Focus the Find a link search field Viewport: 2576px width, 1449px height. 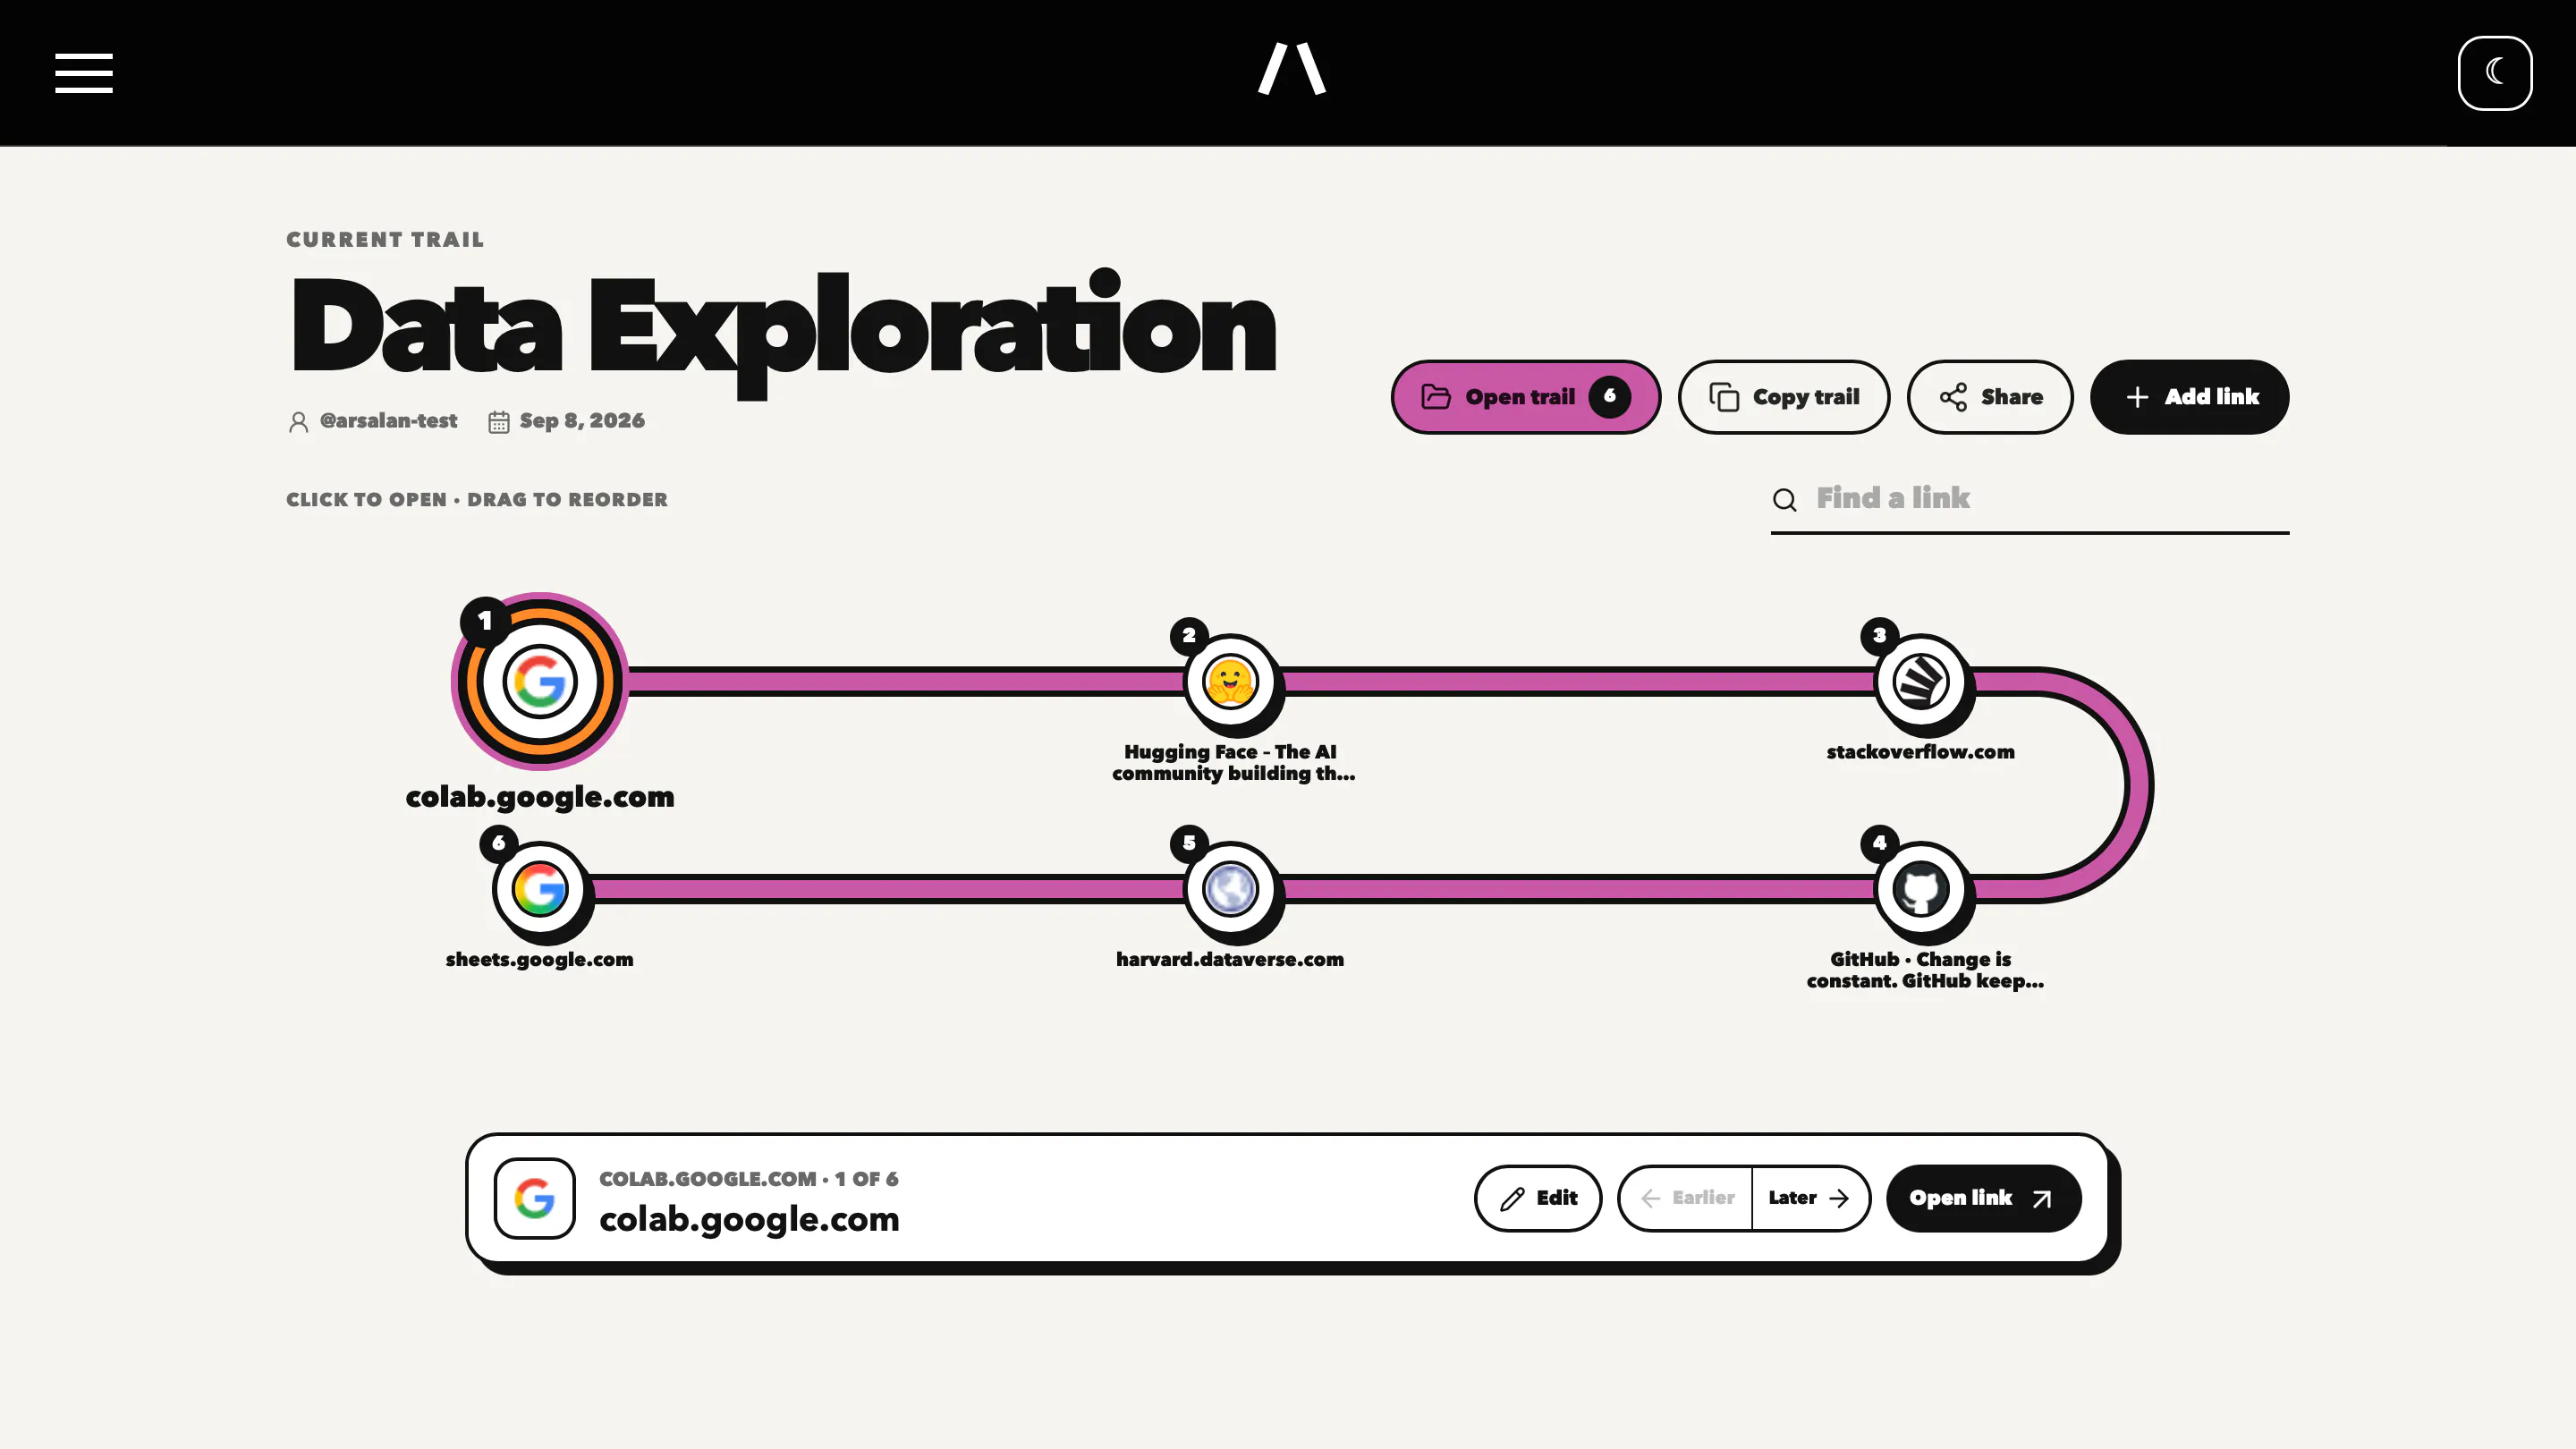[x=2029, y=499]
